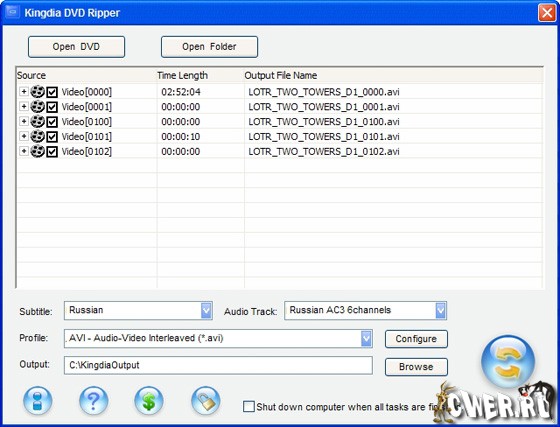Expand the Video[0001] tree node
The height and width of the screenshot is (427, 560).
pyautogui.click(x=24, y=106)
